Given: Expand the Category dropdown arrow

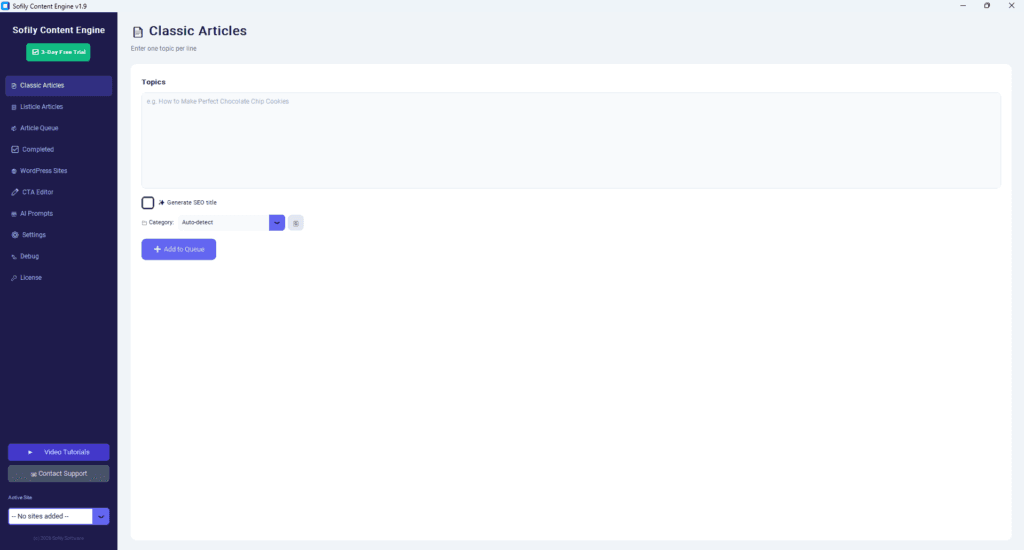Looking at the screenshot, I should pos(277,222).
